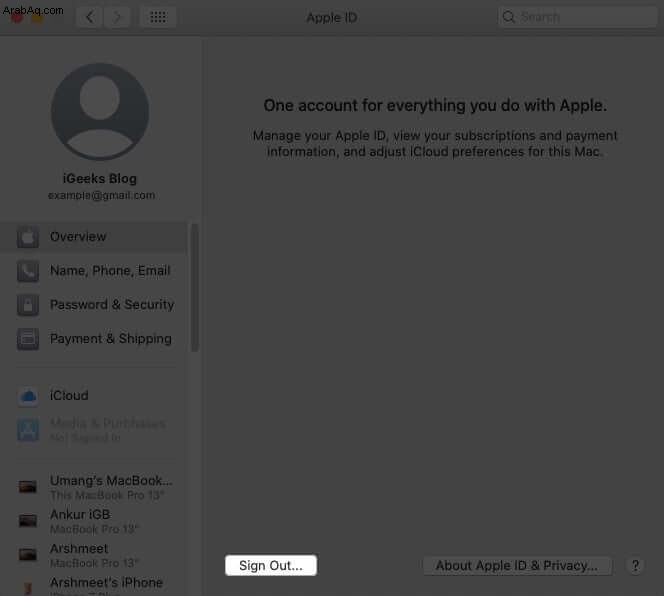The width and height of the screenshot is (664, 596).
Task: Open help with question mark button
Action: [x=635, y=566]
